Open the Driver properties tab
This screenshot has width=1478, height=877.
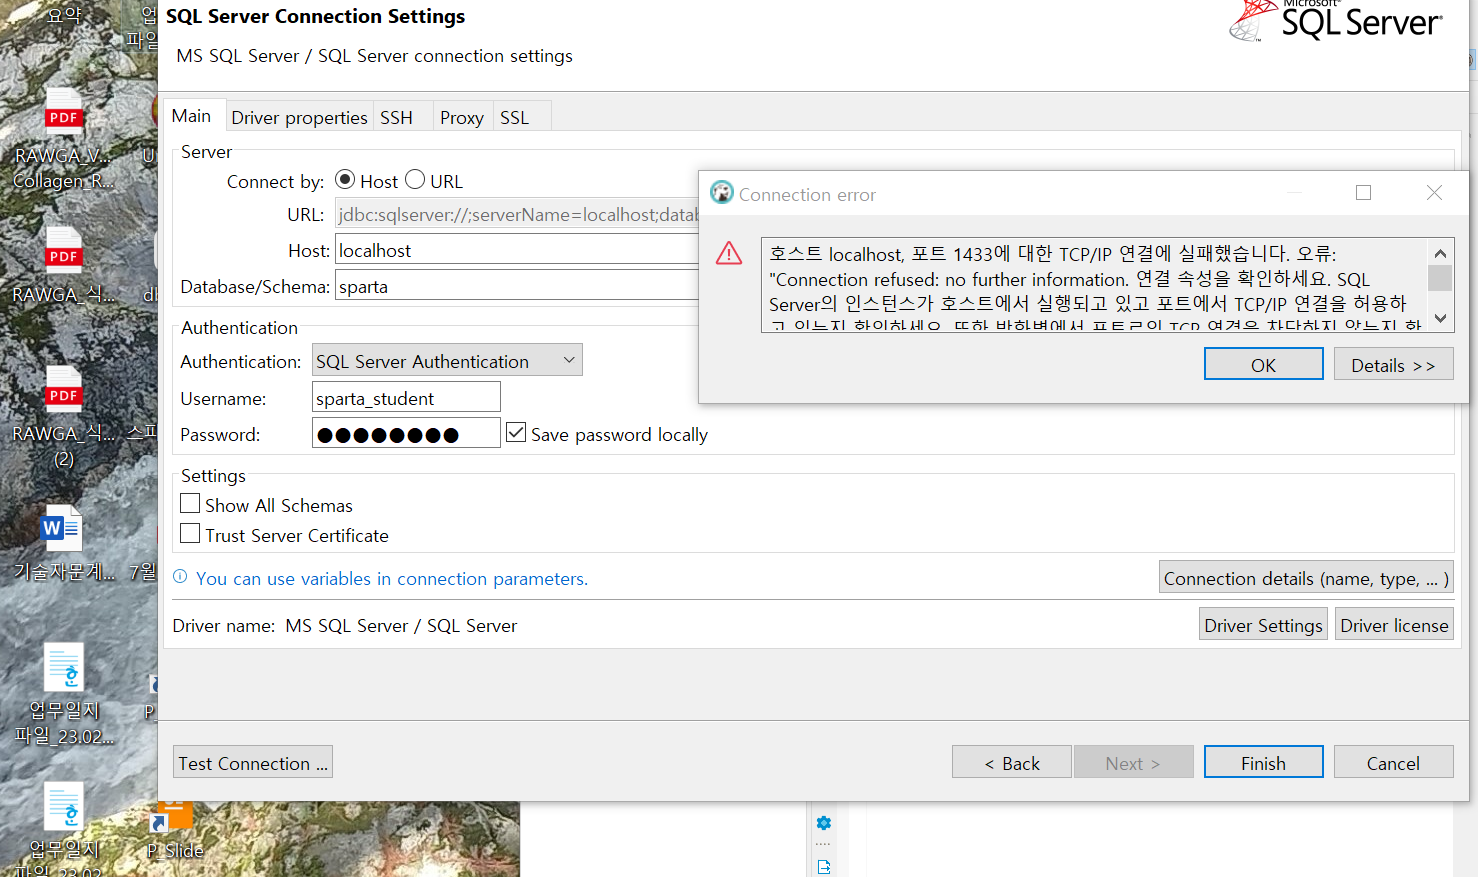pos(300,117)
